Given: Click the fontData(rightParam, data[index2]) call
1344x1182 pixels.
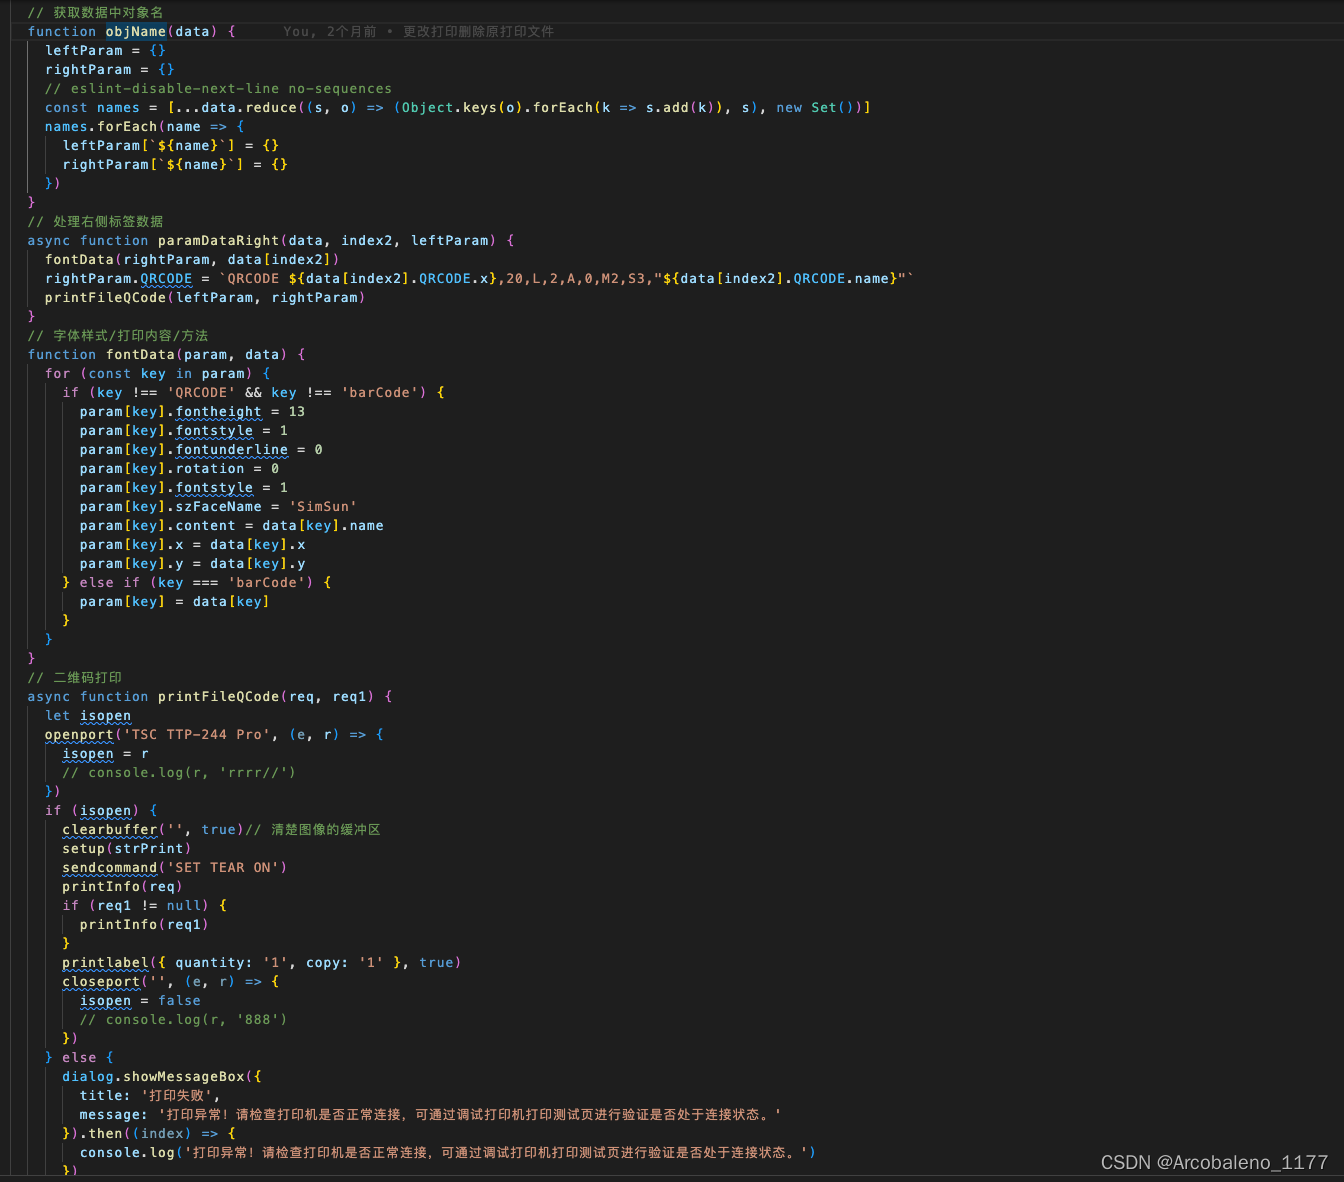Looking at the screenshot, I should click(192, 259).
